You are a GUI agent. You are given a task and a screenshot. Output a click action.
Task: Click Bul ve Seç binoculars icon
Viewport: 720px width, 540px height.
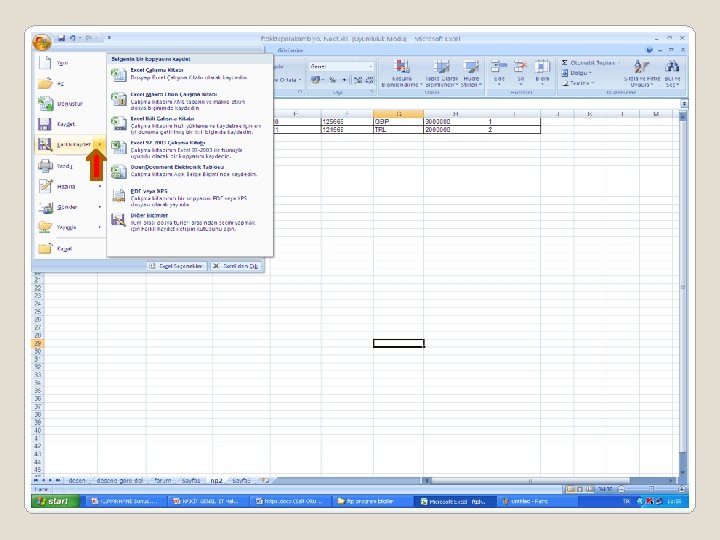[x=673, y=73]
